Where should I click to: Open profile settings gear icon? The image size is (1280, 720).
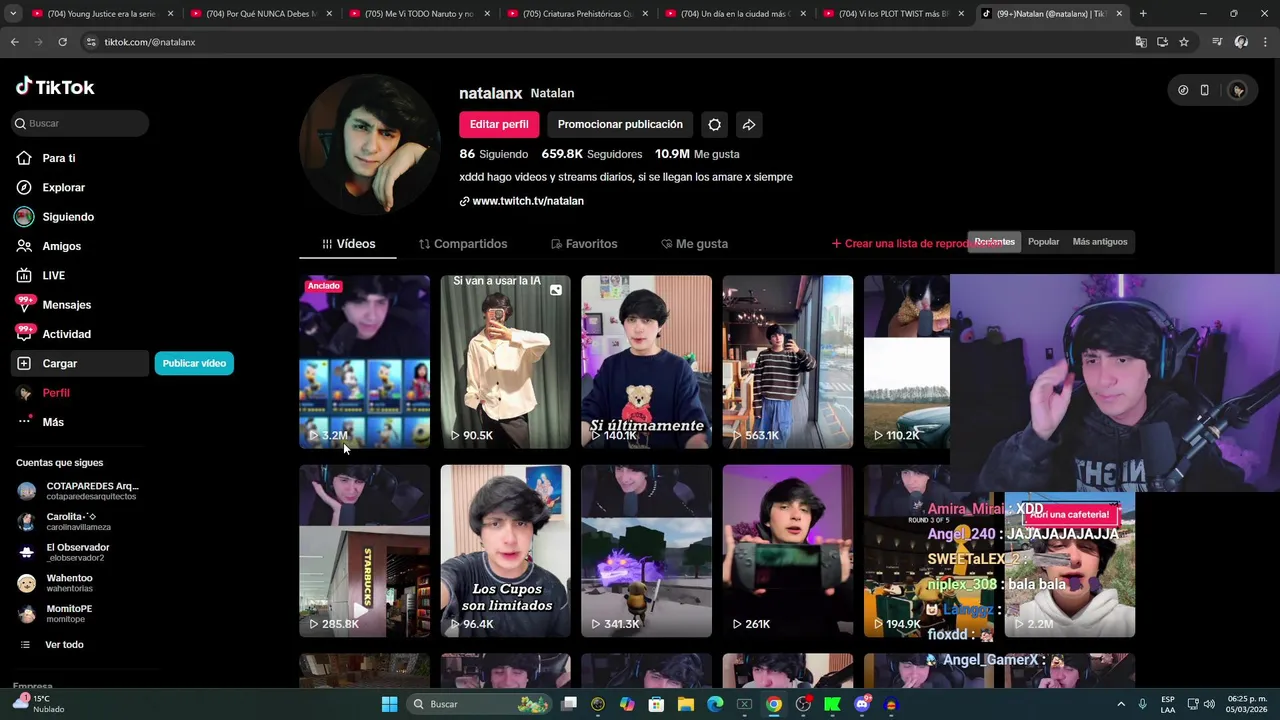coord(714,124)
